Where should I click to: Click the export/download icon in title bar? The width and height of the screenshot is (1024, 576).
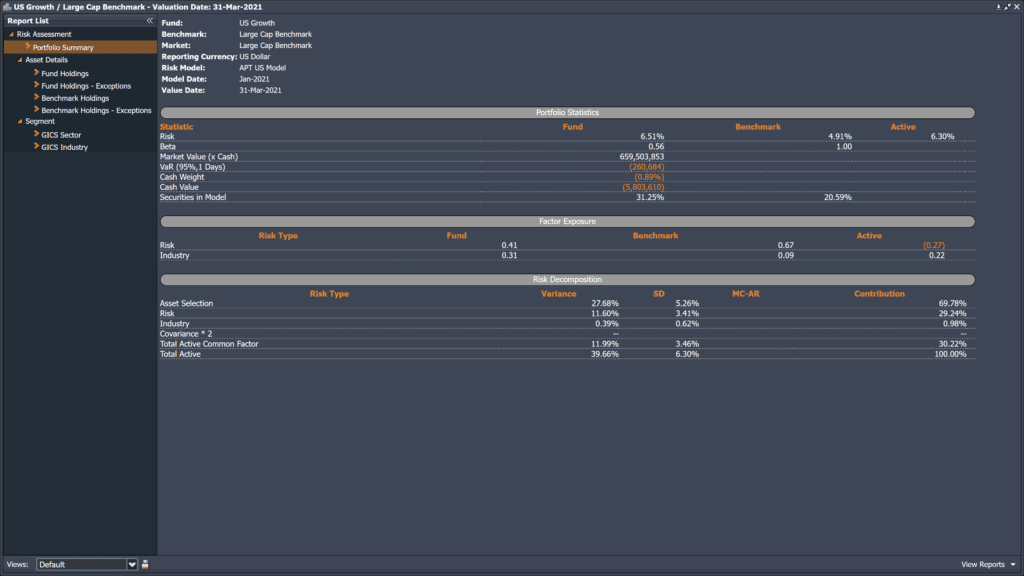click(x=1000, y=7)
